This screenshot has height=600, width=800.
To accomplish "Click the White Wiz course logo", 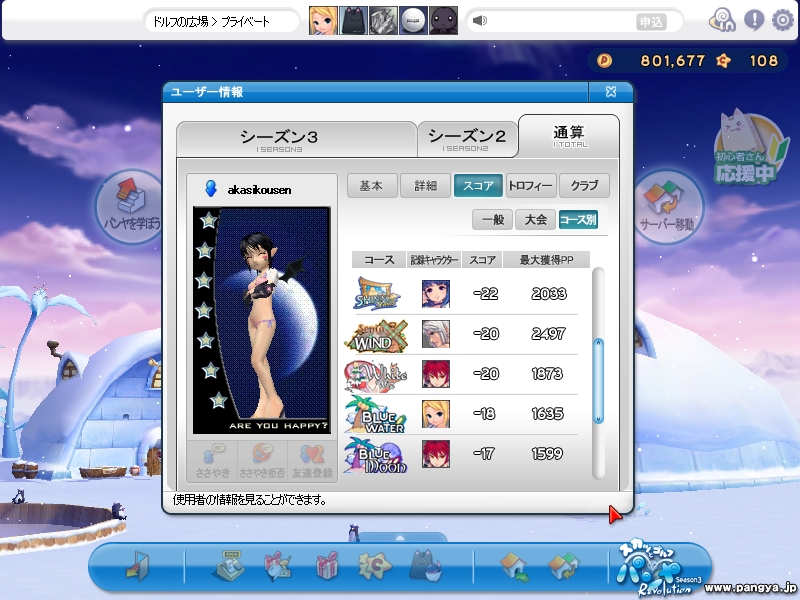I will pyautogui.click(x=376, y=376).
